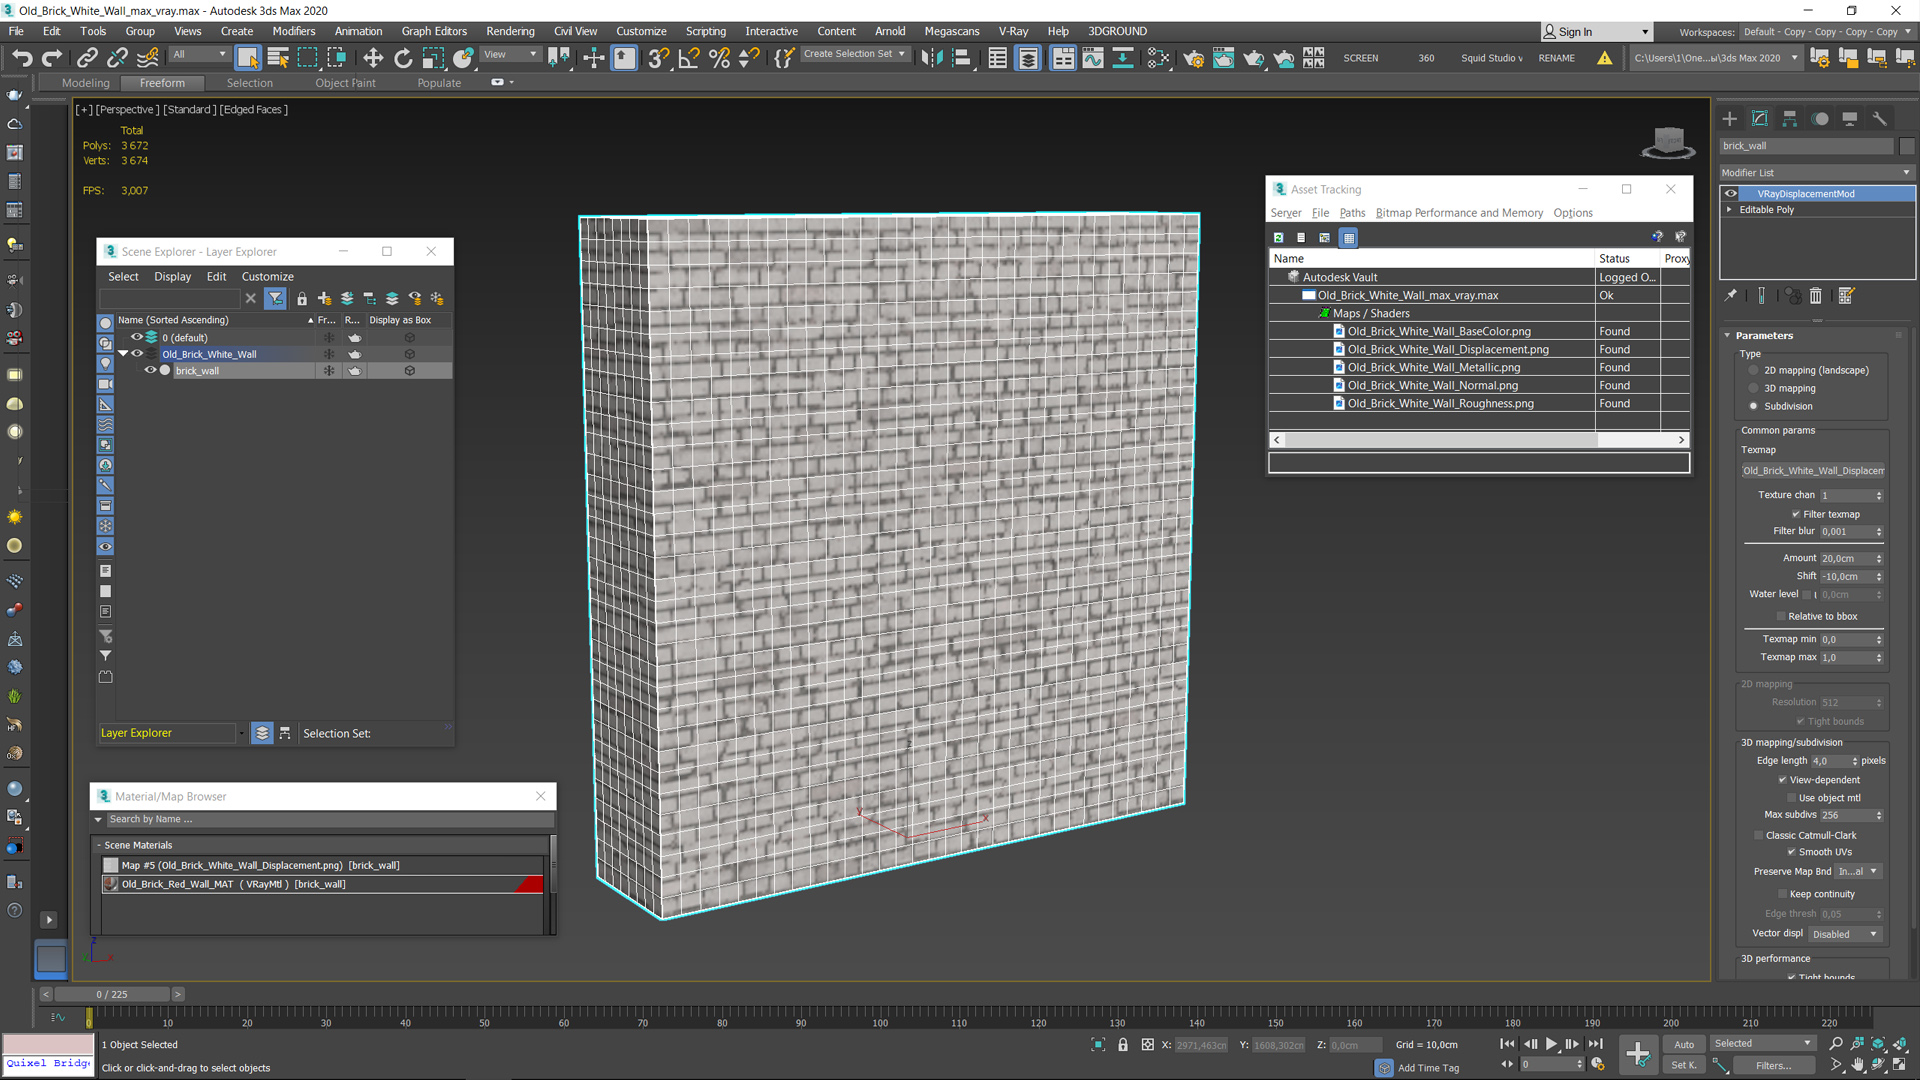Open Time Configuration clock icon
This screenshot has height=1080, width=1920.
[1598, 1064]
